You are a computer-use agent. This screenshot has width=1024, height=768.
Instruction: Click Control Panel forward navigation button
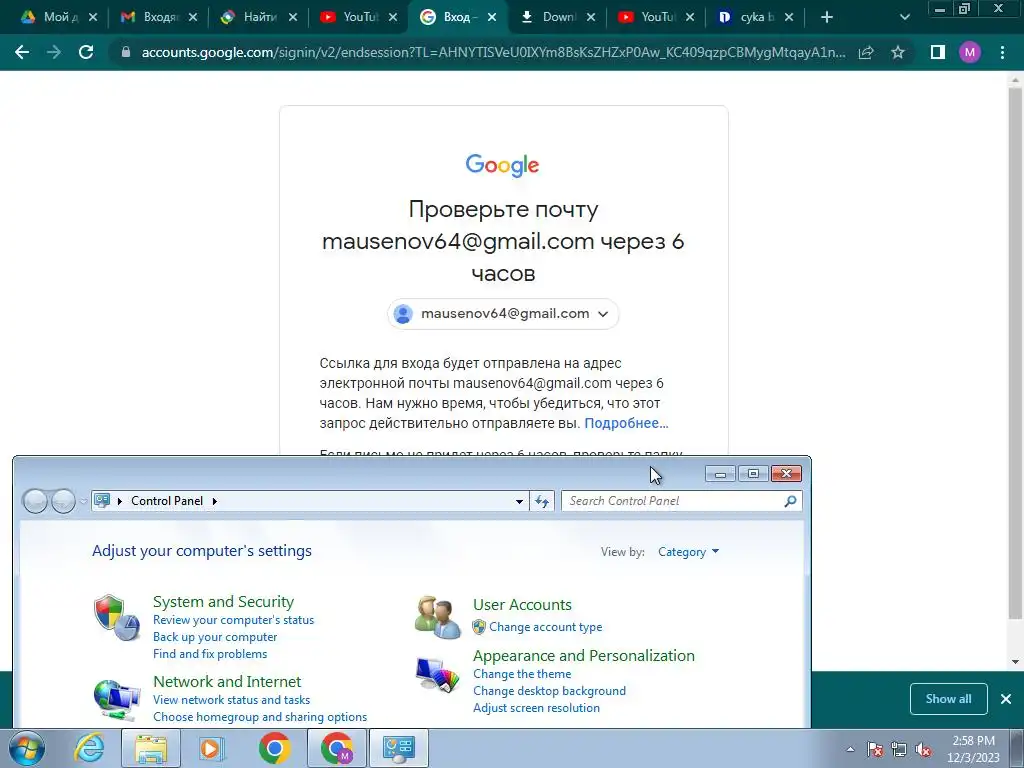point(63,502)
